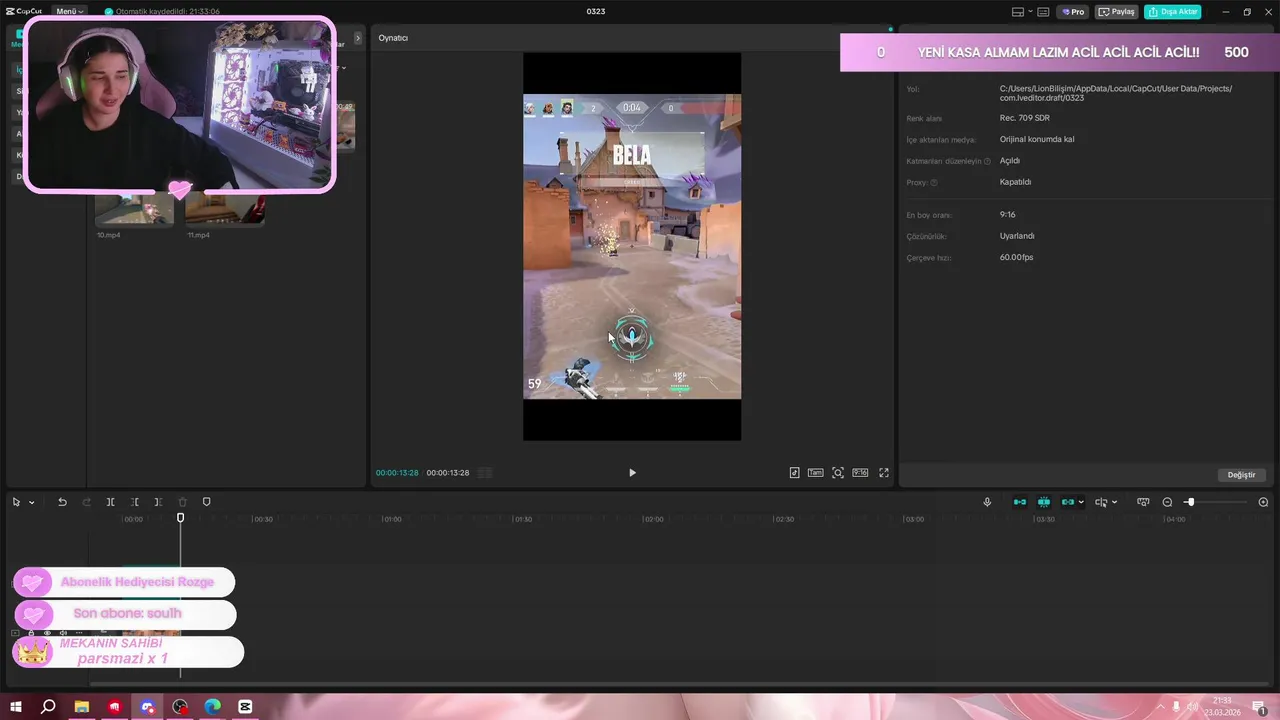
Task: Zoom out the timeline
Action: pyautogui.click(x=1167, y=502)
